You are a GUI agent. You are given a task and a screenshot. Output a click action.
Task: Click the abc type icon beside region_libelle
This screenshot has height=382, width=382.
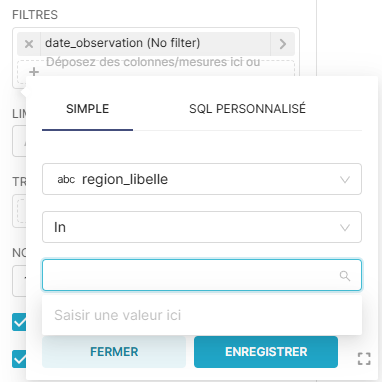pyautogui.click(x=66, y=179)
